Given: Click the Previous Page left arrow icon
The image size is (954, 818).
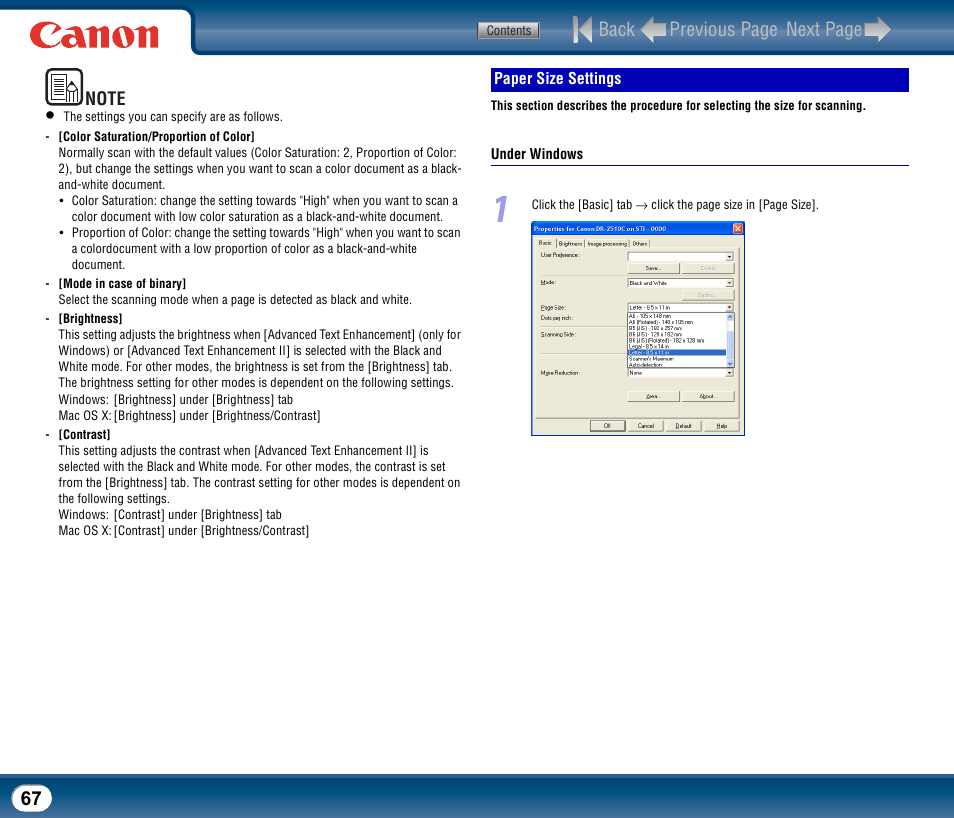Looking at the screenshot, I should [653, 29].
